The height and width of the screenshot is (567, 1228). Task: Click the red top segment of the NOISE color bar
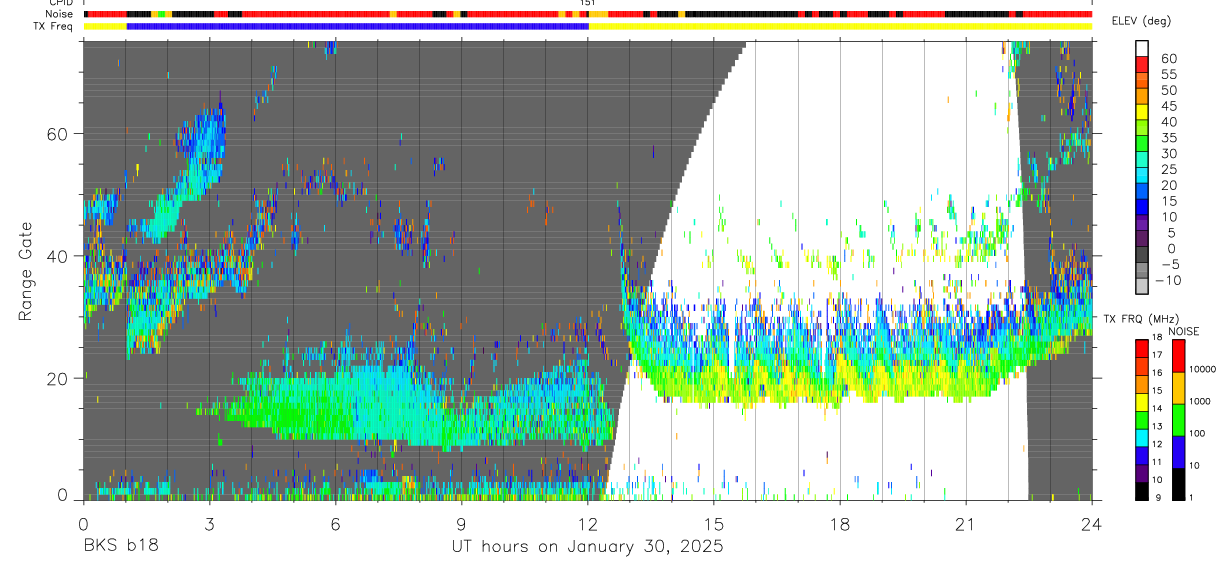pyautogui.click(x=1178, y=356)
